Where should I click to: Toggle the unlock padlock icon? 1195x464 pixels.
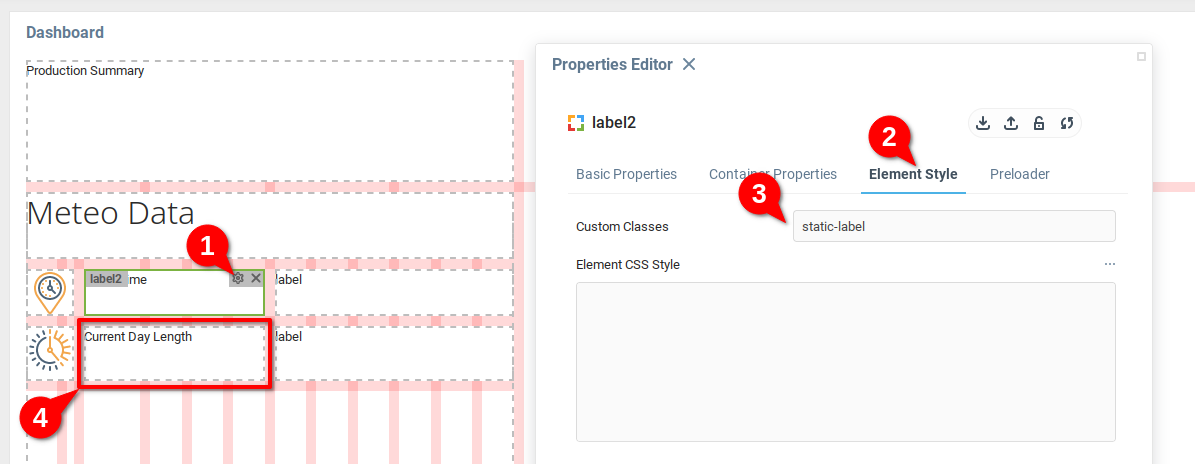point(1039,123)
